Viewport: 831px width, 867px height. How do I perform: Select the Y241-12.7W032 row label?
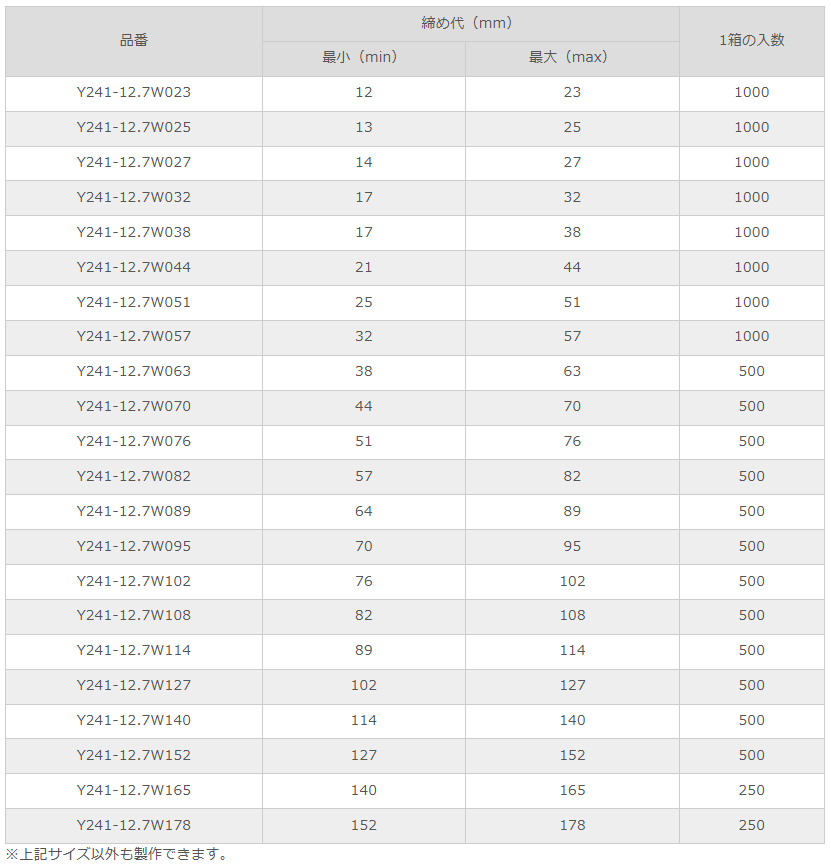coord(134,197)
